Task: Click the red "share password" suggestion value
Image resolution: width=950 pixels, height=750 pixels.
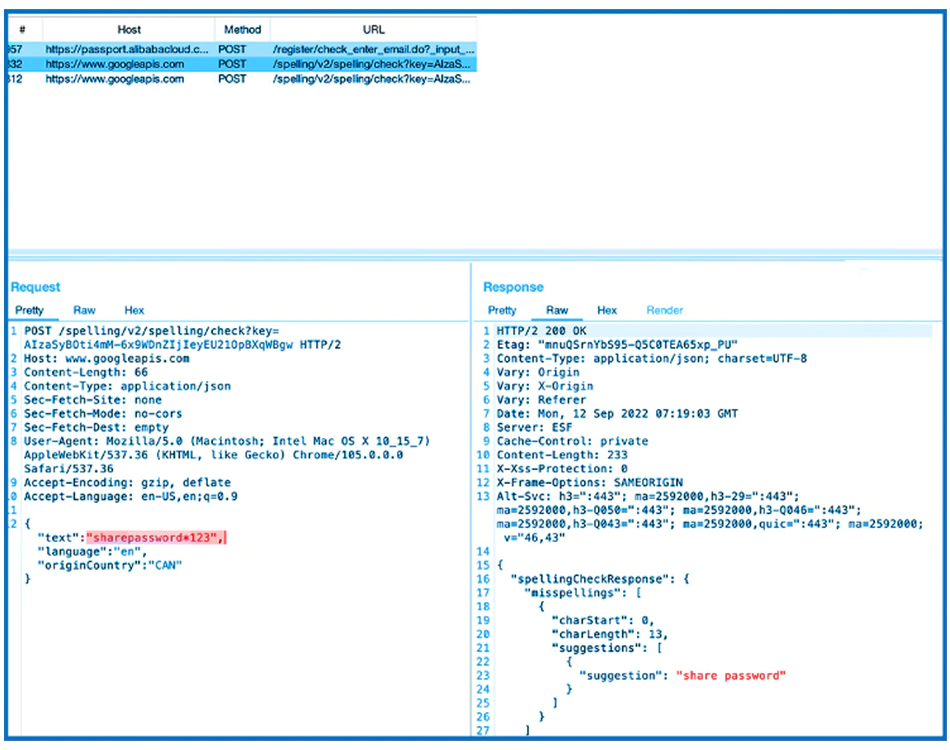Action: [x=731, y=675]
